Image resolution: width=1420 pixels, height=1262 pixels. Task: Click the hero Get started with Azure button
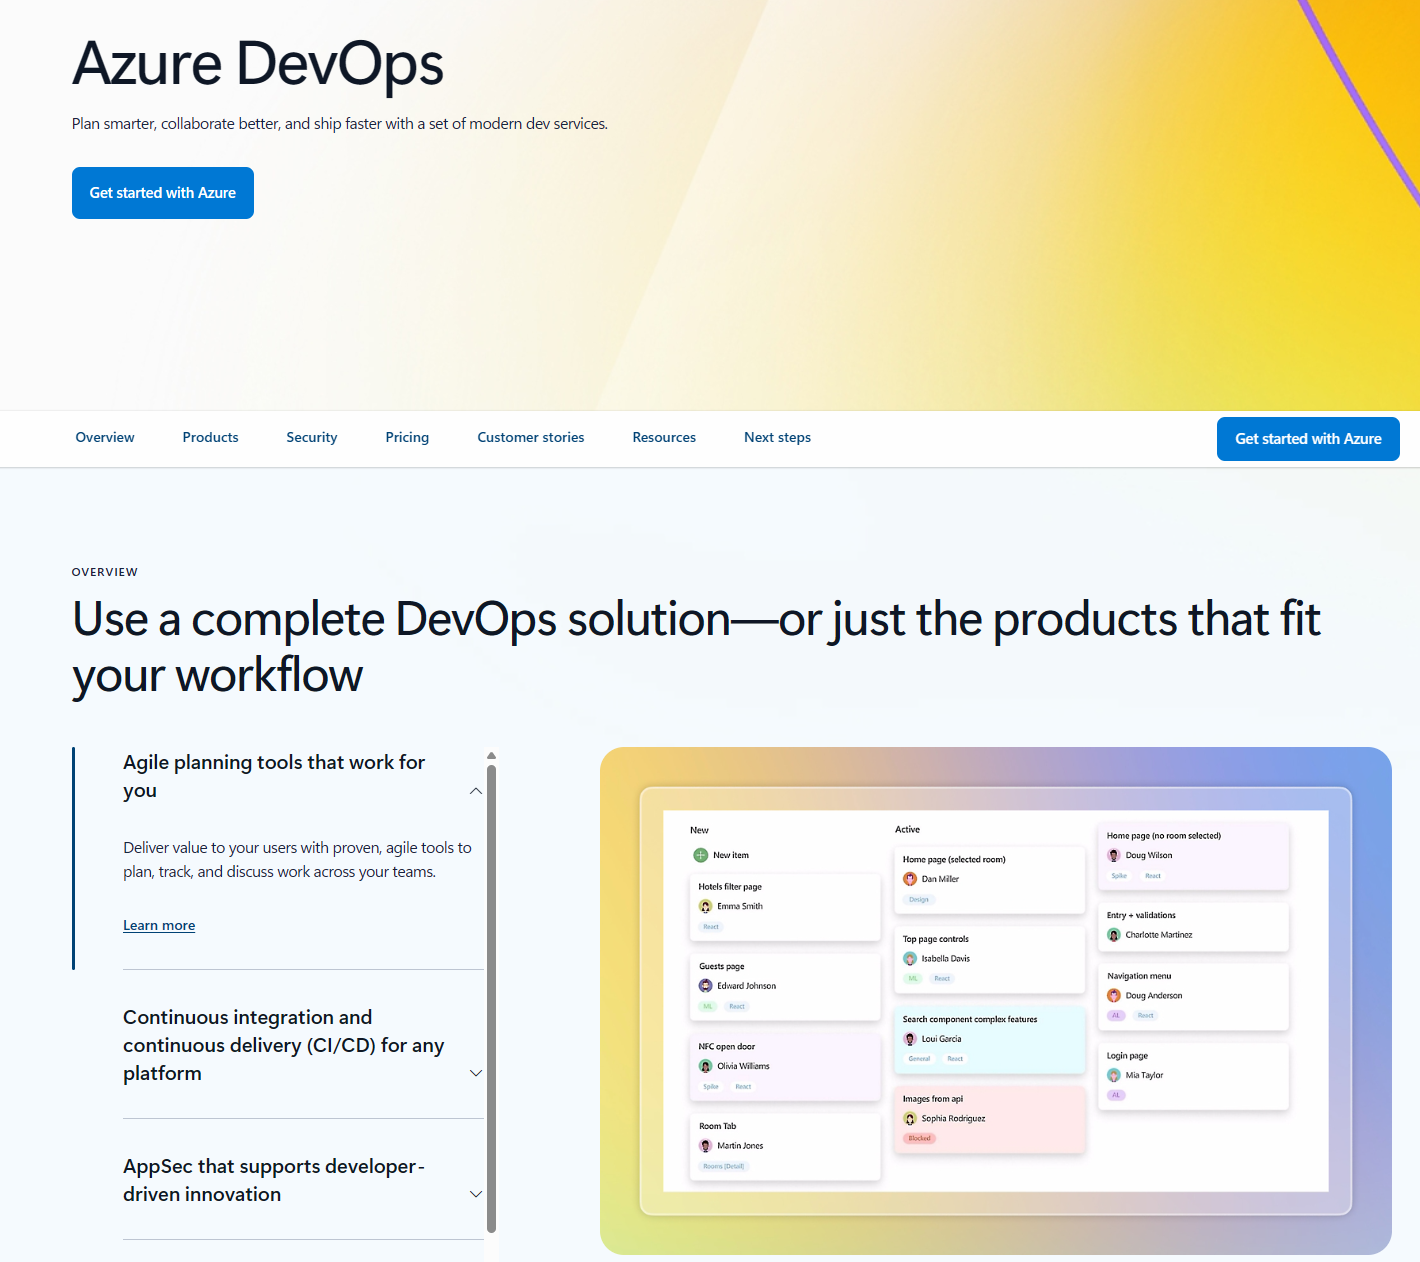click(163, 193)
